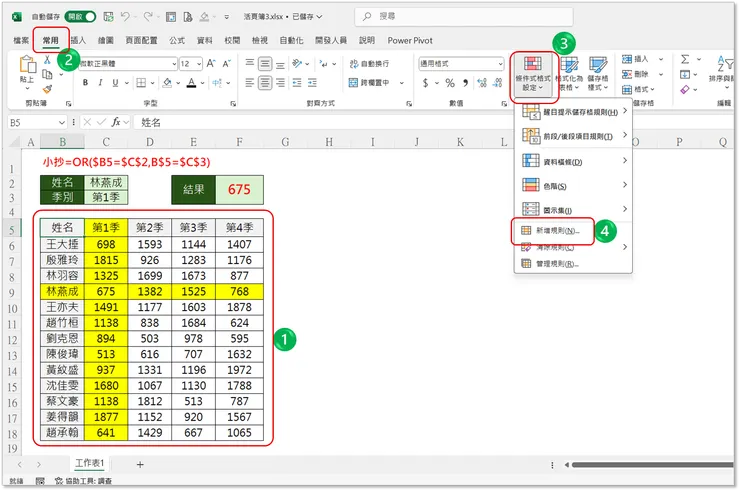The height and width of the screenshot is (491, 740).
Task: Click the Decrease Decimal icon
Action: tap(497, 83)
